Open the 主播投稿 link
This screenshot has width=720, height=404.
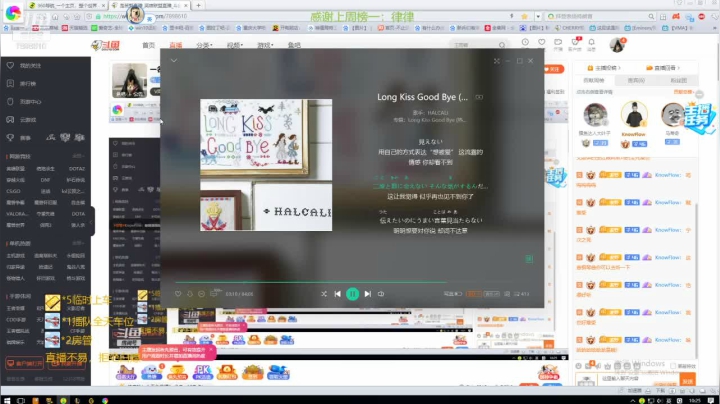click(604, 68)
